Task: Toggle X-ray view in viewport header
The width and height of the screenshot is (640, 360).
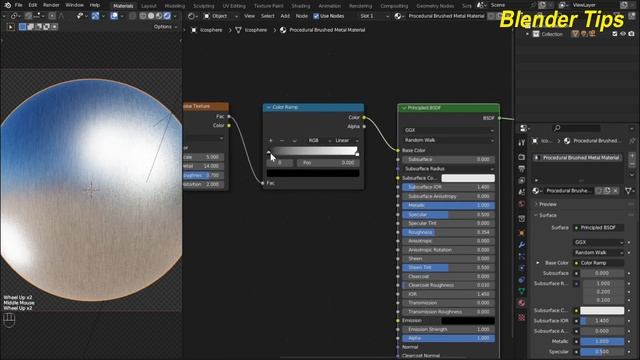Action: click(133, 16)
